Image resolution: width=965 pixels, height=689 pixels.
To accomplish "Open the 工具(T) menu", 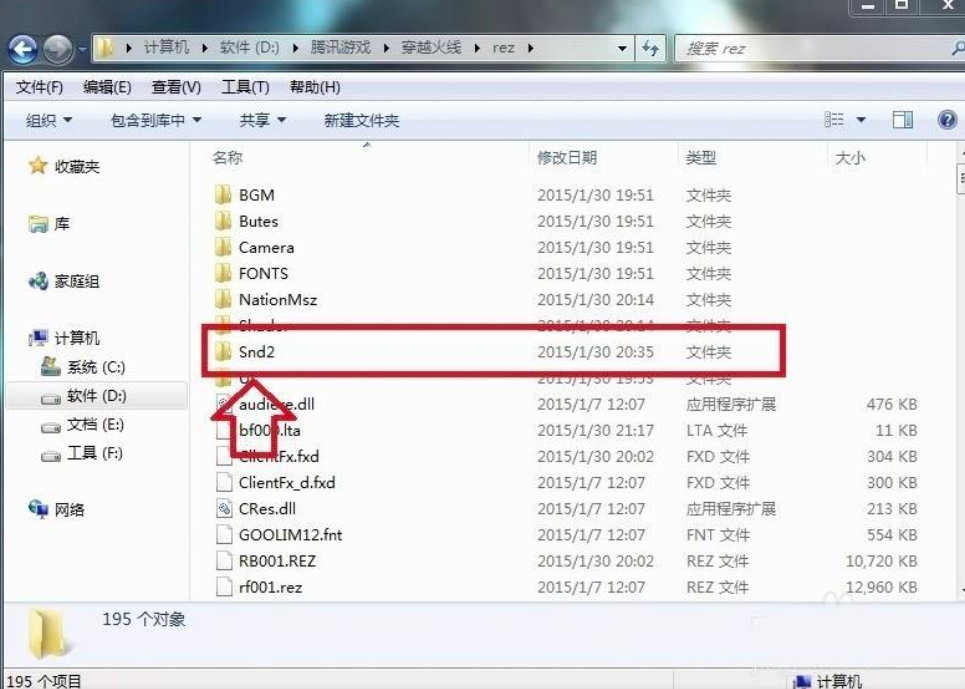I will 245,87.
